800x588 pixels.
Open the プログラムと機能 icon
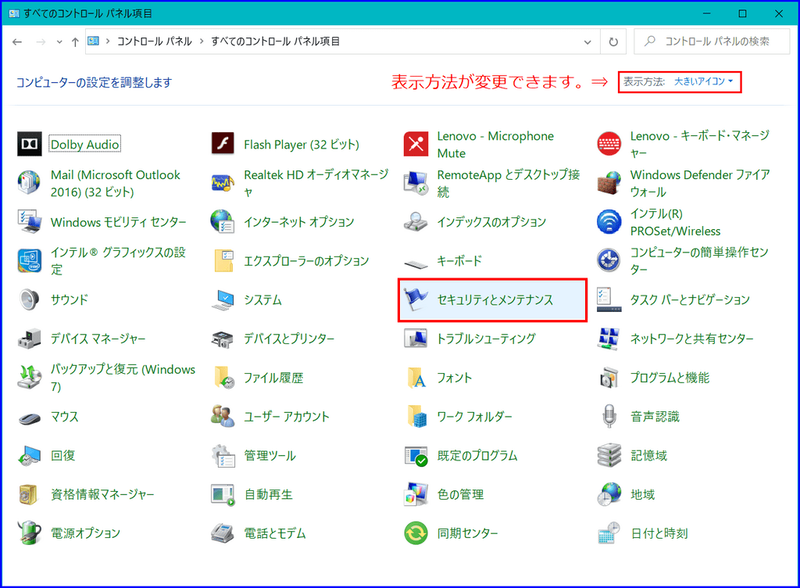click(x=609, y=377)
